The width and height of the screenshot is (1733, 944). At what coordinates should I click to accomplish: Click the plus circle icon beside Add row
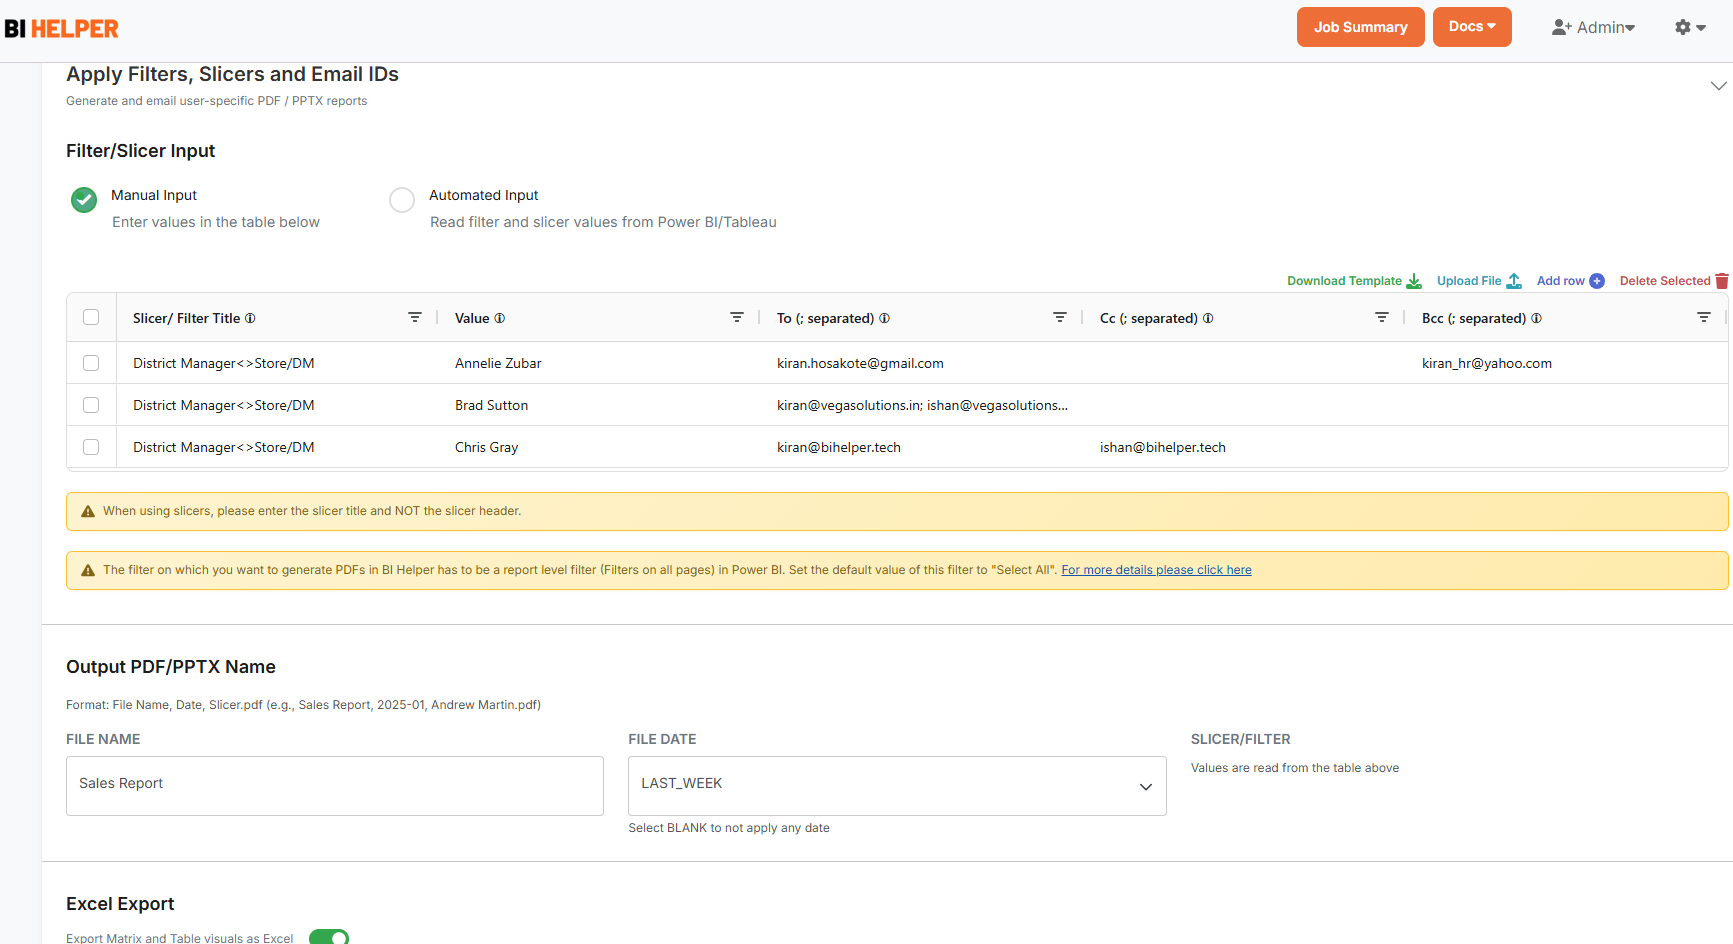1597,281
